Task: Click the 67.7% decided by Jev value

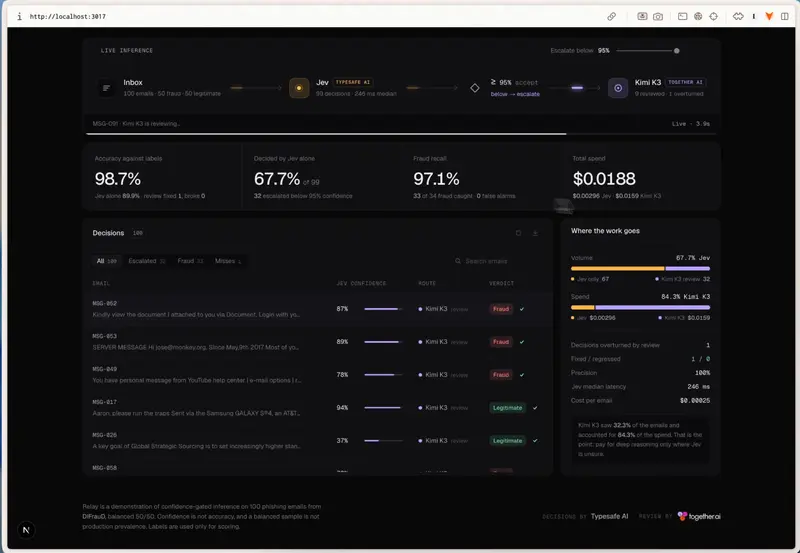Action: [x=277, y=179]
